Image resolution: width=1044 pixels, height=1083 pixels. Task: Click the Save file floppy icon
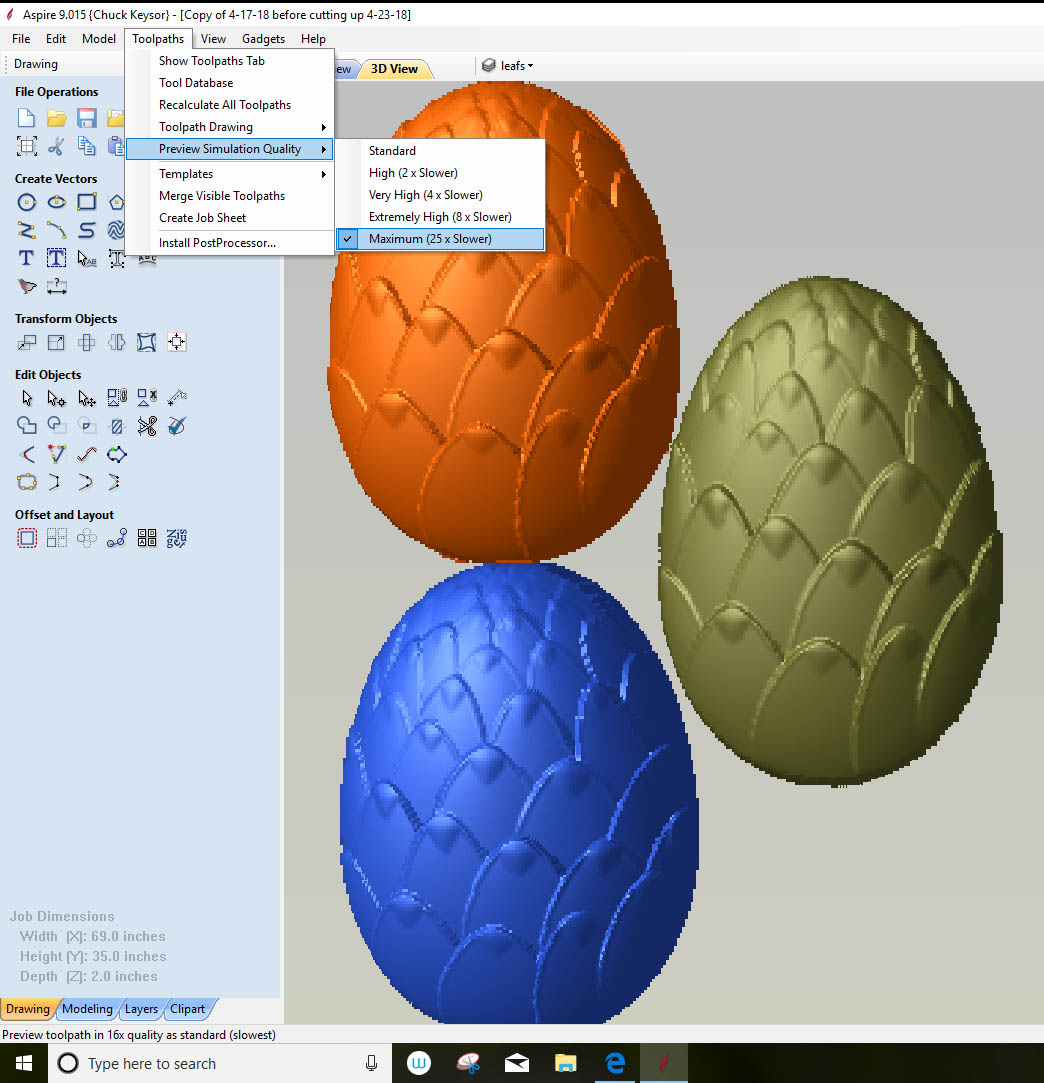(x=87, y=118)
